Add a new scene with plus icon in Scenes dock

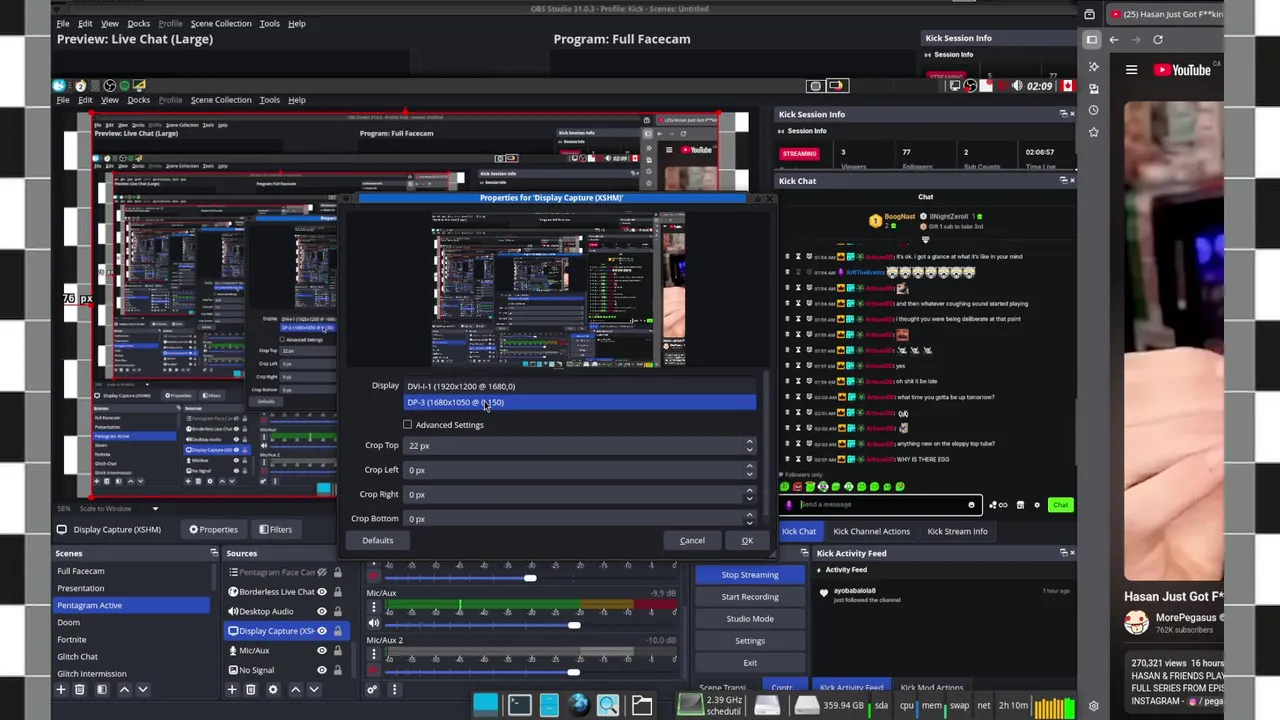tap(61, 689)
